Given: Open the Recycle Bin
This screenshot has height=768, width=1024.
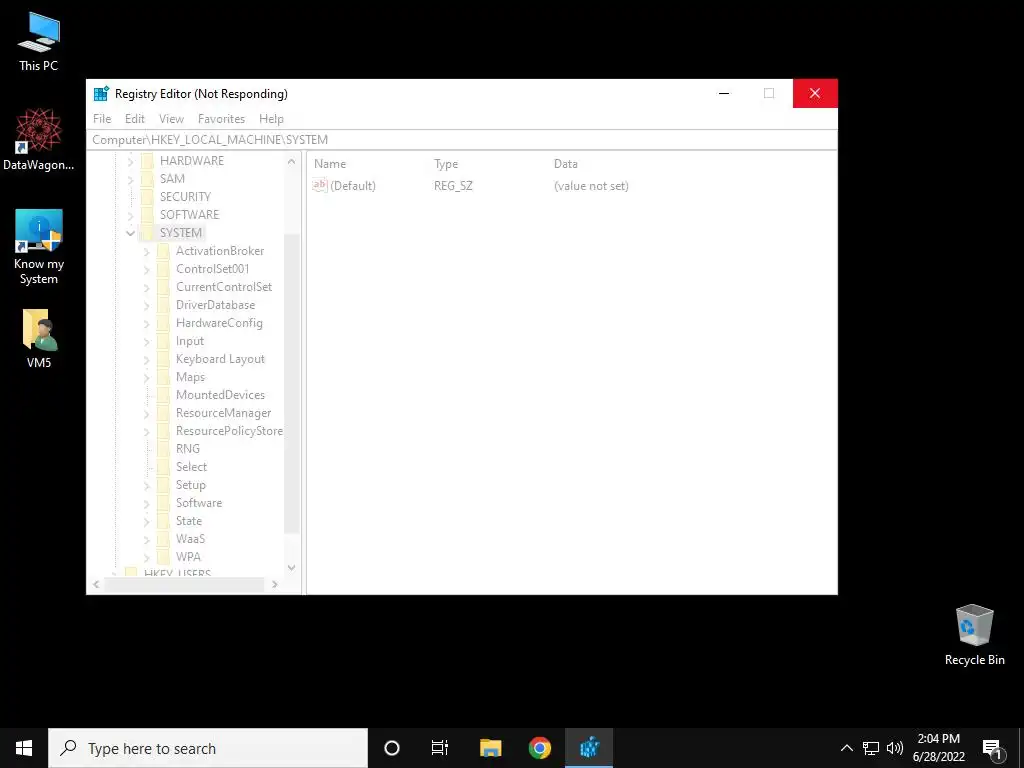Looking at the screenshot, I should click(x=974, y=635).
